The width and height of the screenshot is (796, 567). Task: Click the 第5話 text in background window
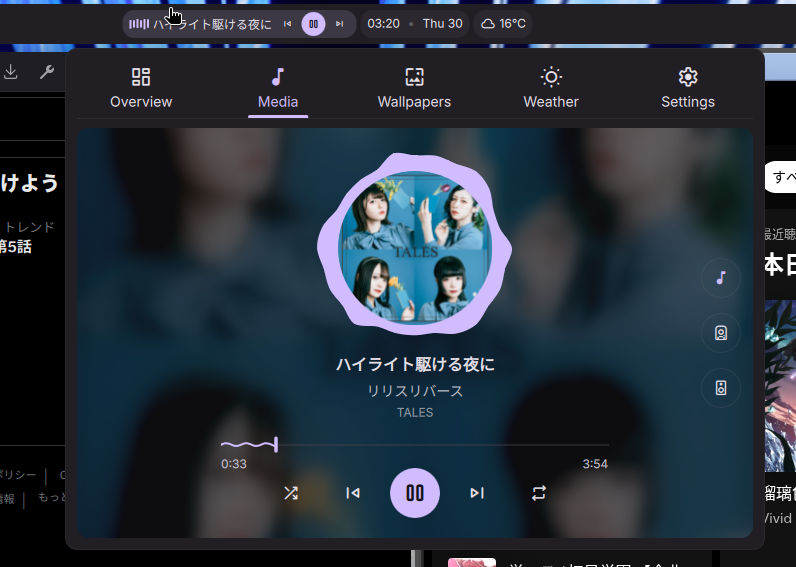point(16,247)
